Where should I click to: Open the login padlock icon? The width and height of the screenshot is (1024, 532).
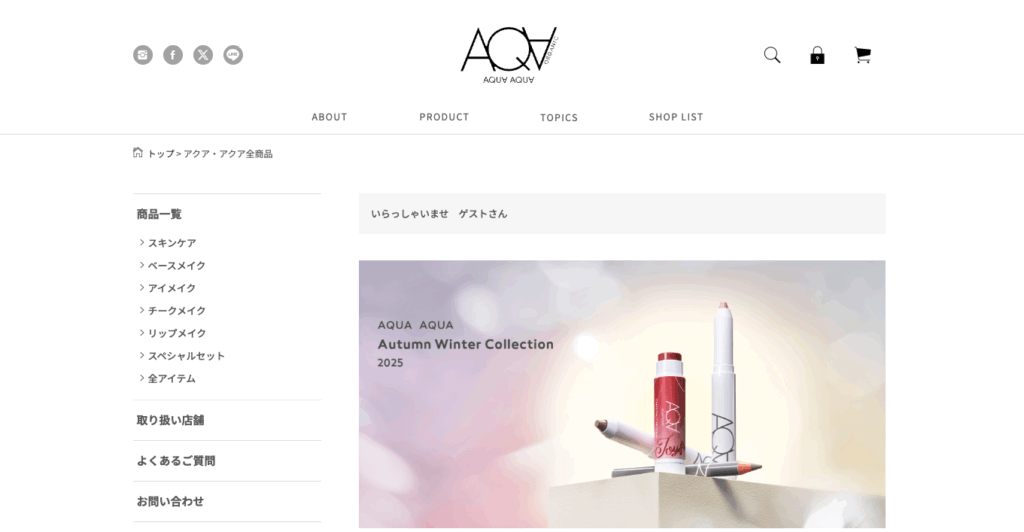817,55
